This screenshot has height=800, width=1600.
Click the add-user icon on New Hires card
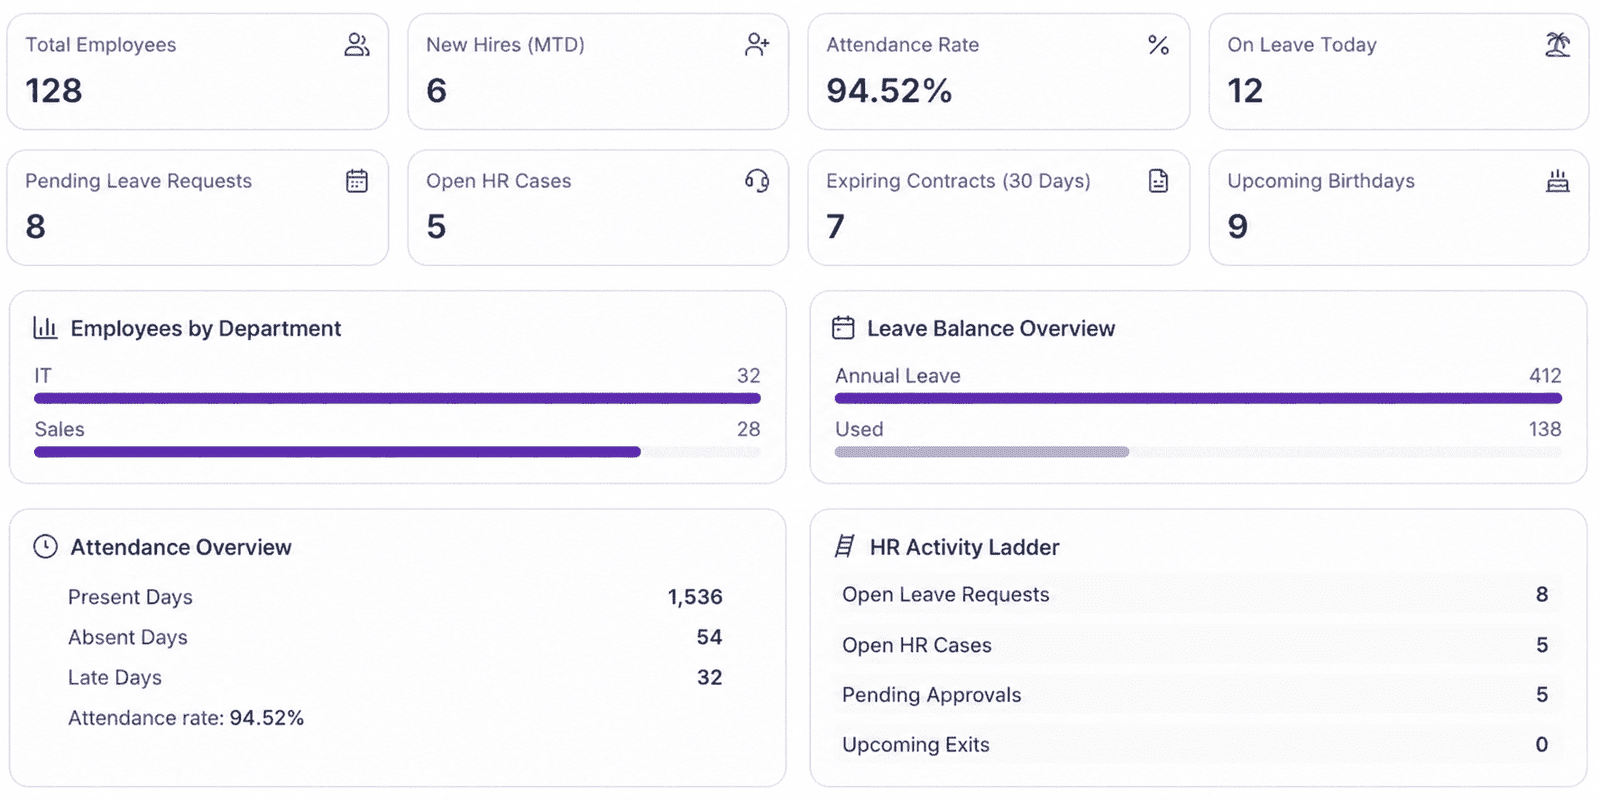(757, 45)
